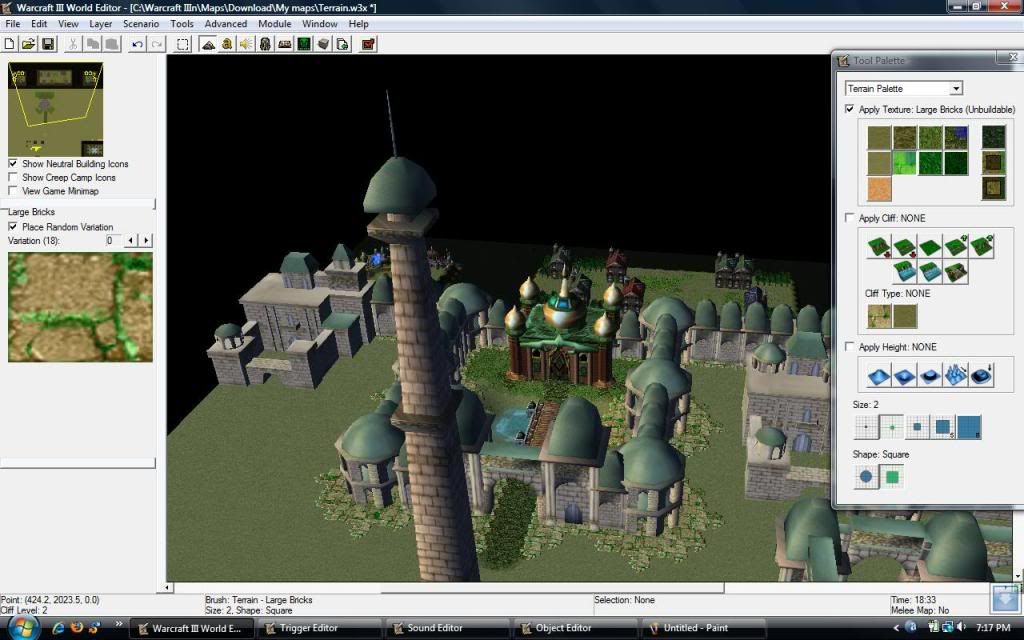Viewport: 1024px width, 640px height.
Task: Select the Decrease One cliff level tool
Action: coord(904,247)
